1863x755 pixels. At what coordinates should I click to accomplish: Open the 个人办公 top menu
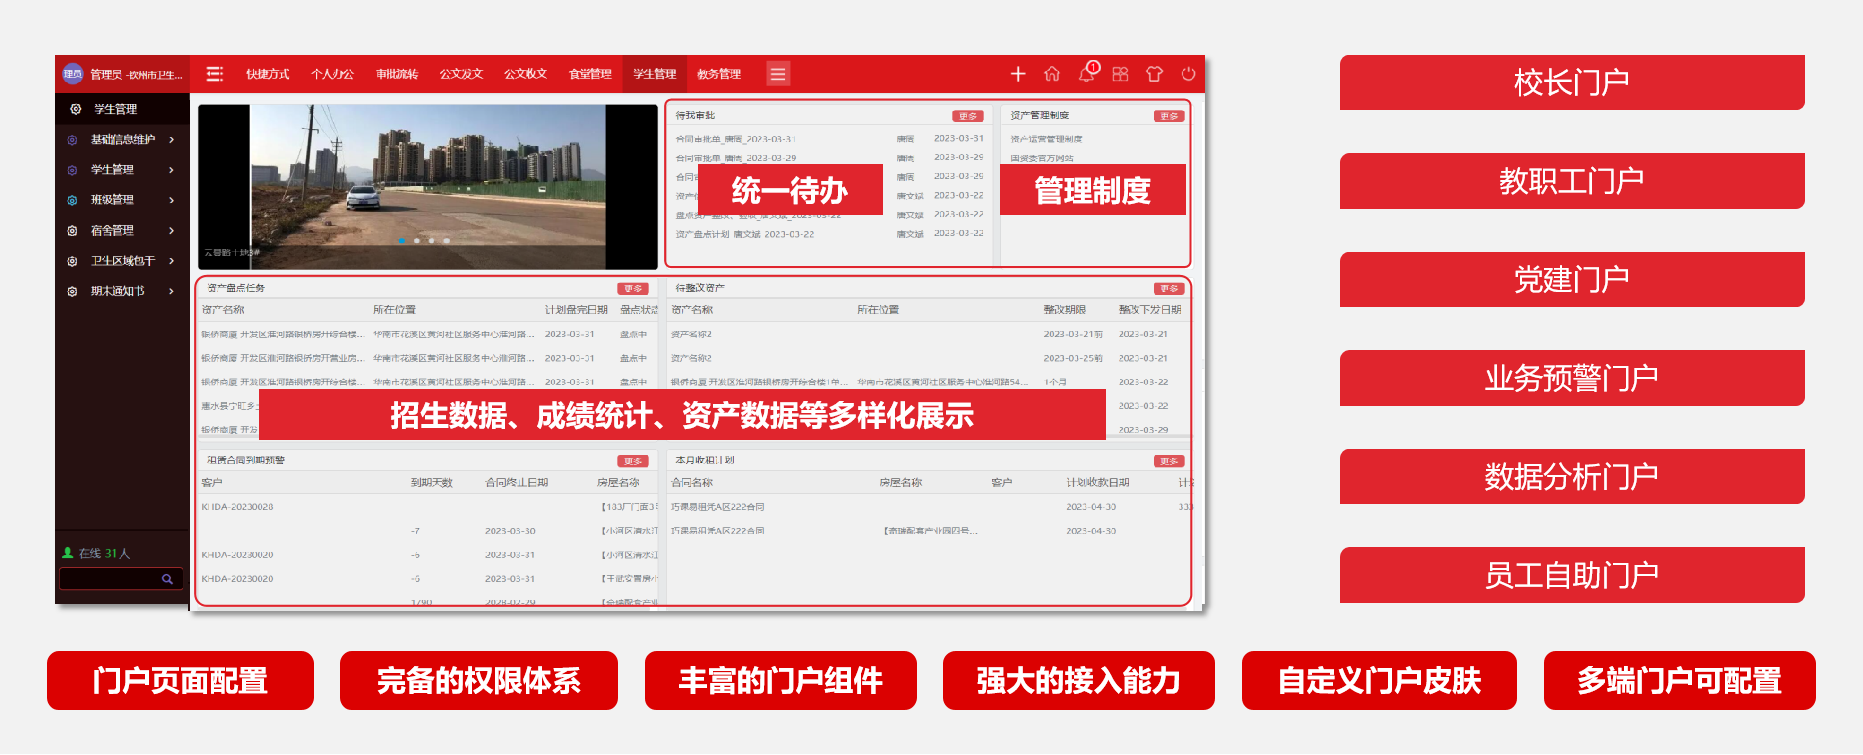[333, 74]
